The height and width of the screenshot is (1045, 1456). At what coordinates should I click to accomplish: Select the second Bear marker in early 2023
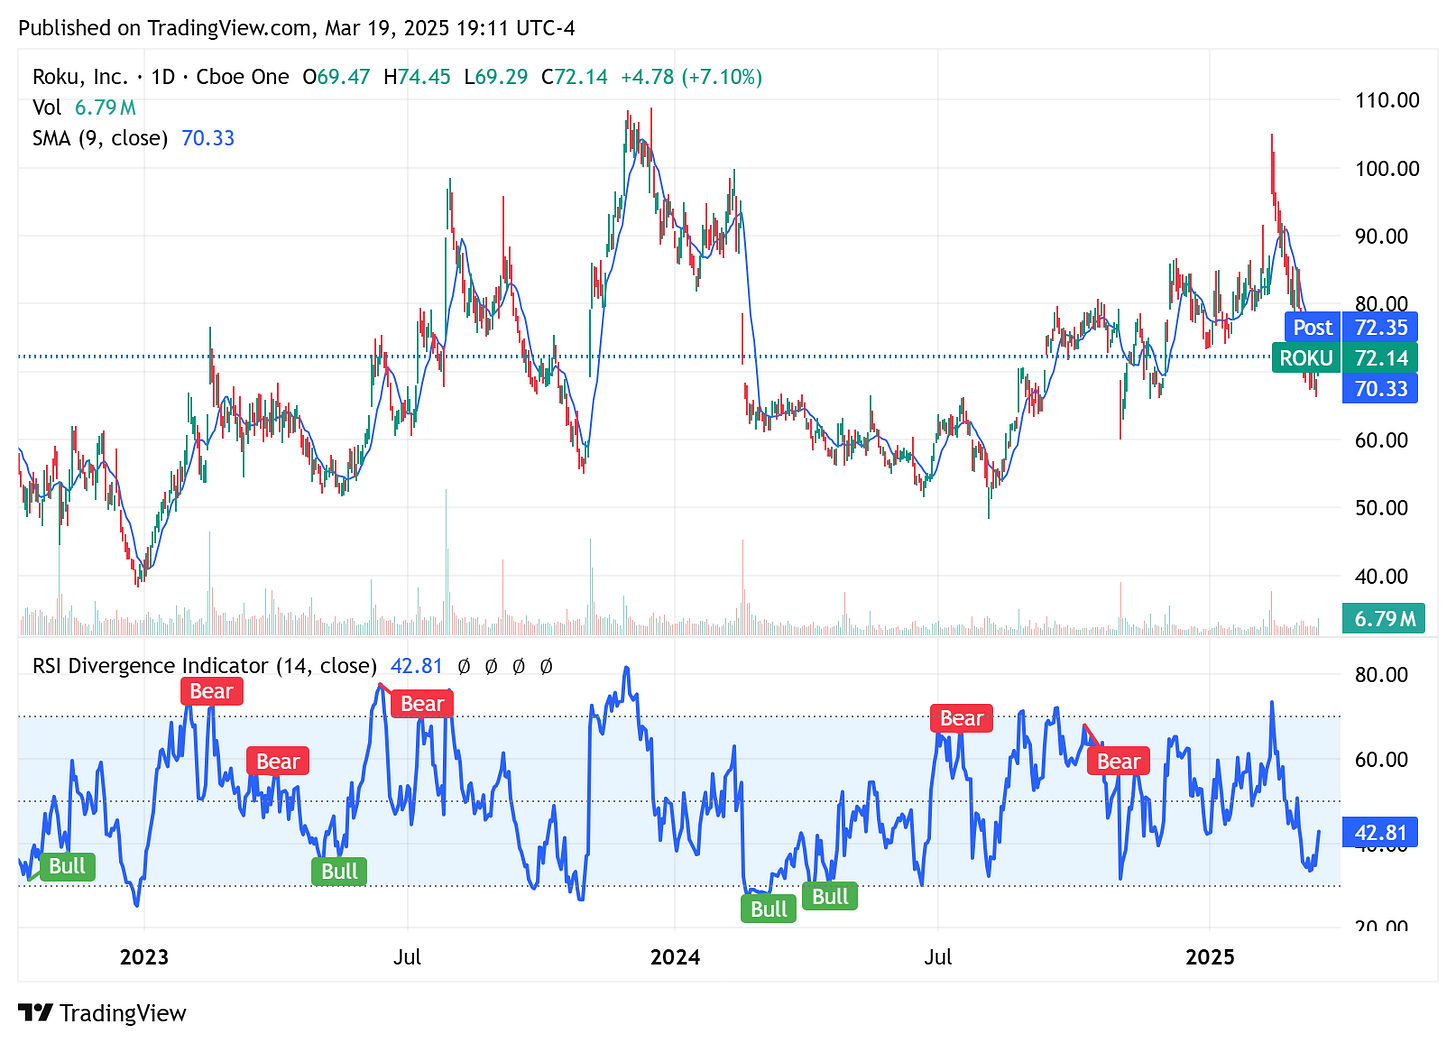(x=278, y=761)
